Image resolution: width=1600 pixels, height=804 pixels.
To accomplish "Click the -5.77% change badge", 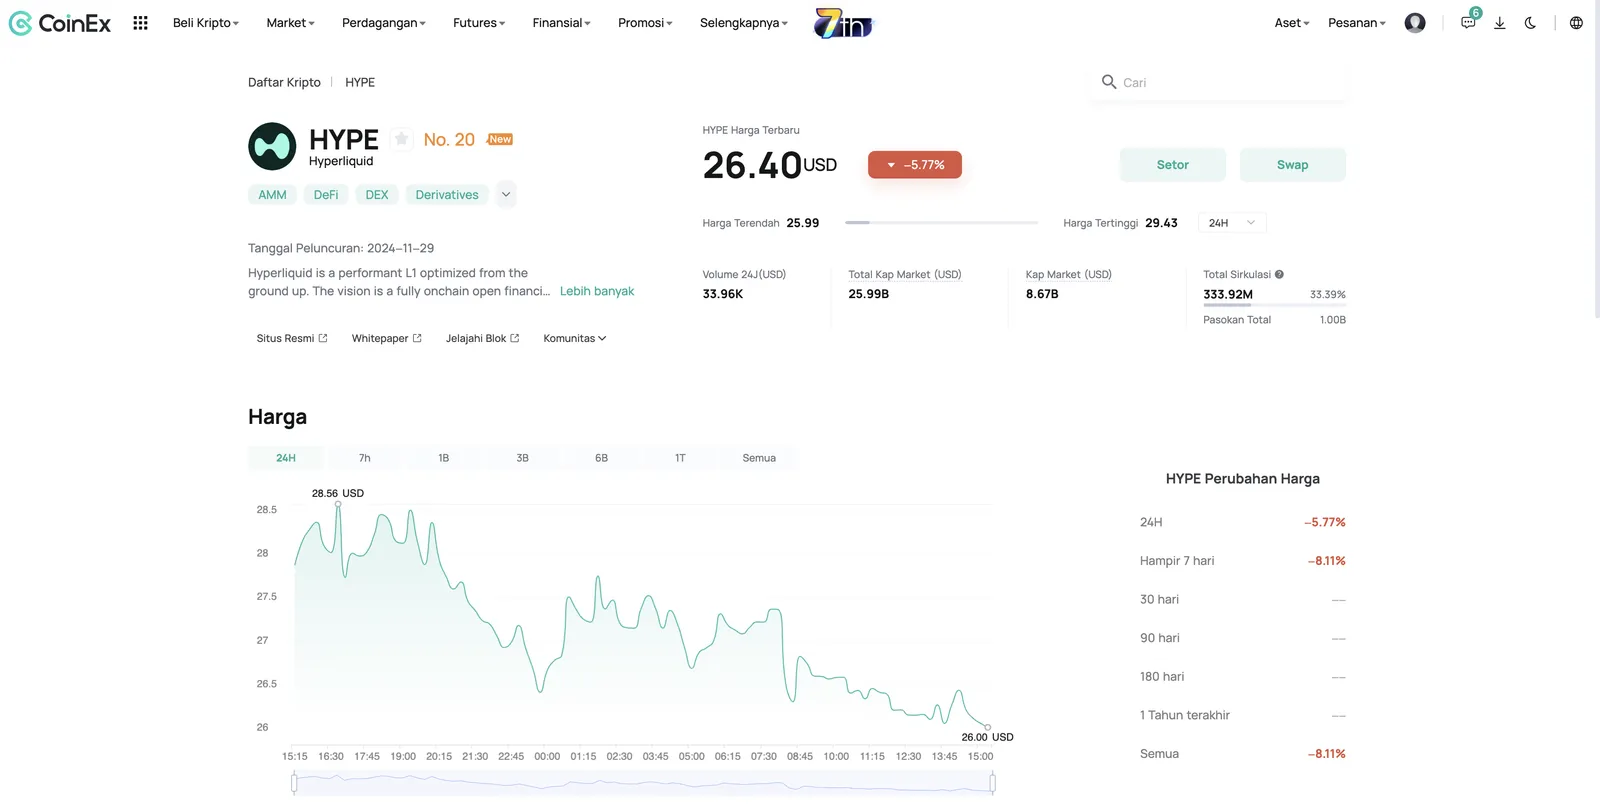I will 915,165.
